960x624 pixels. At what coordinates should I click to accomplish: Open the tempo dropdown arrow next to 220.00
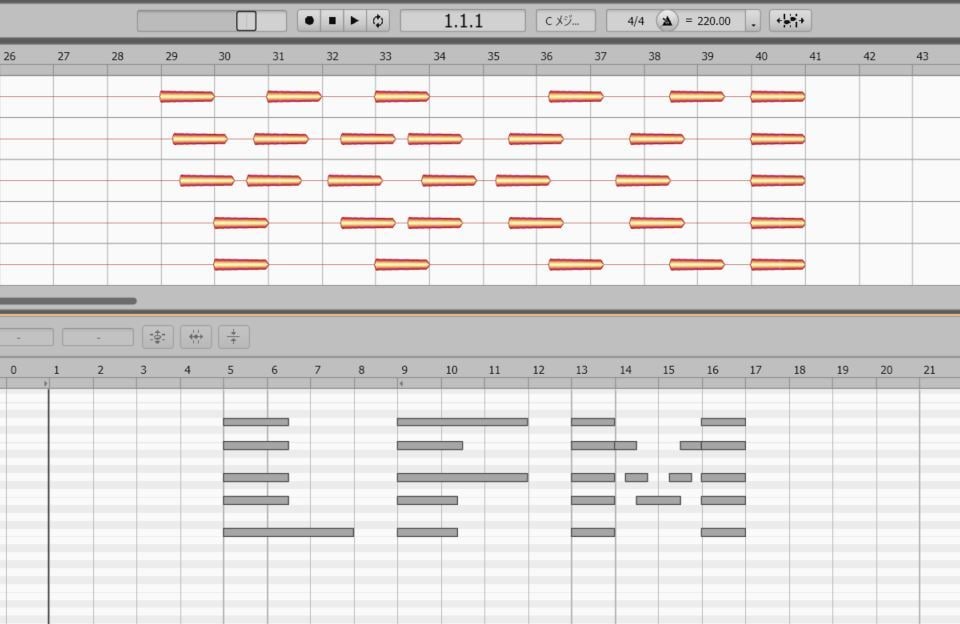coord(754,21)
